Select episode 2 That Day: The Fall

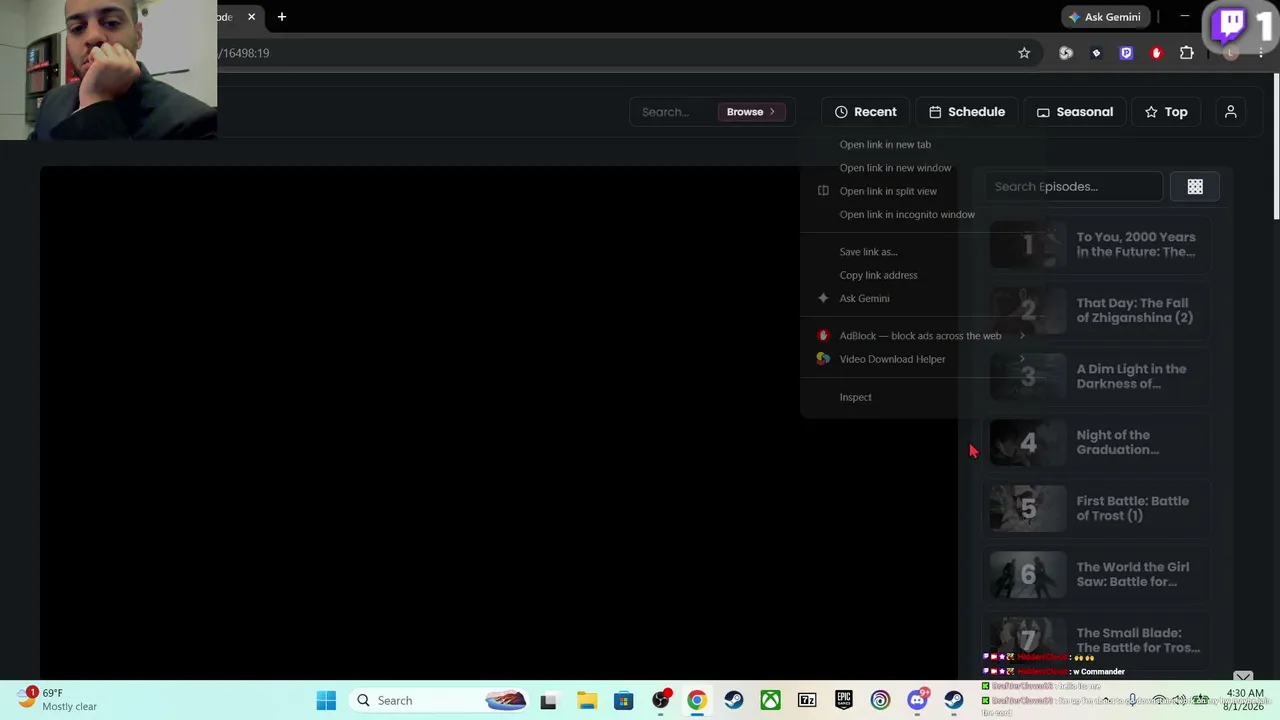point(1098,310)
